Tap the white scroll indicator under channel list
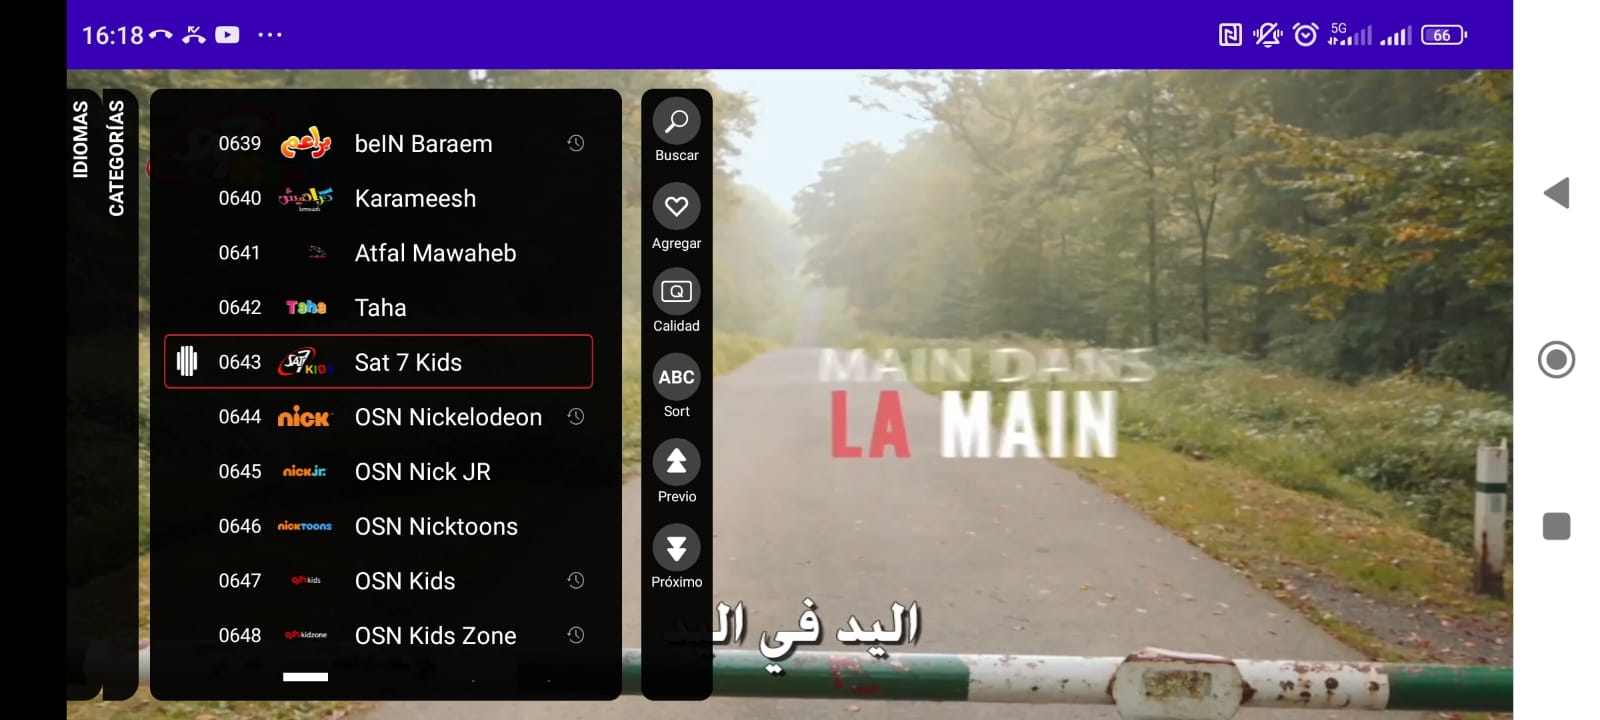1600x720 pixels. coord(305,677)
